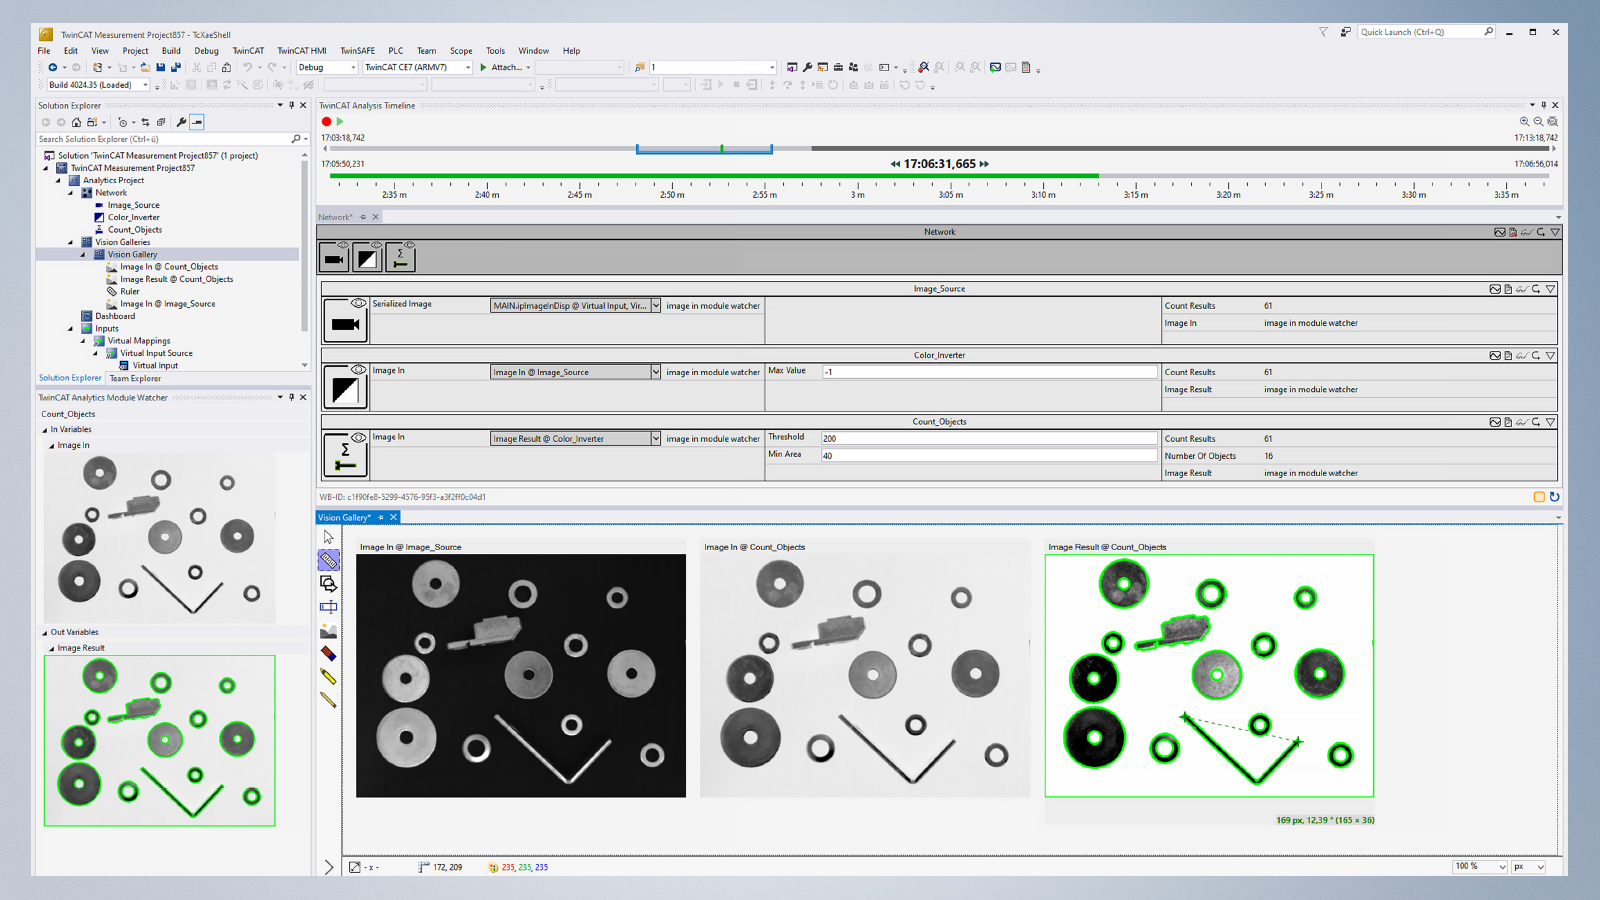Open the Serialized Image input dropdown
The image size is (1600, 900).
(656, 306)
